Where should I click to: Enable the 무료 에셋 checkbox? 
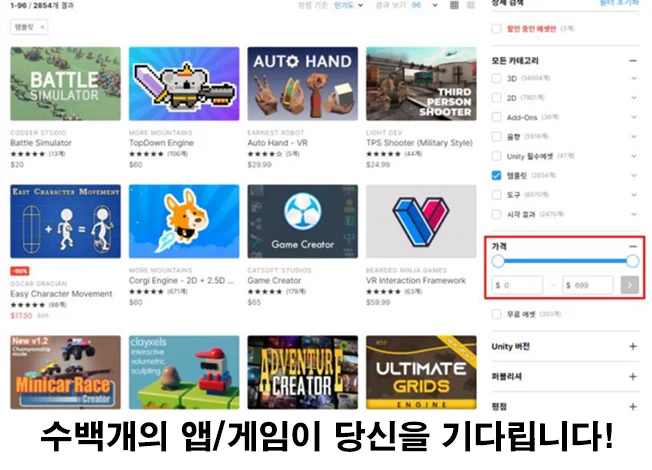coord(496,314)
